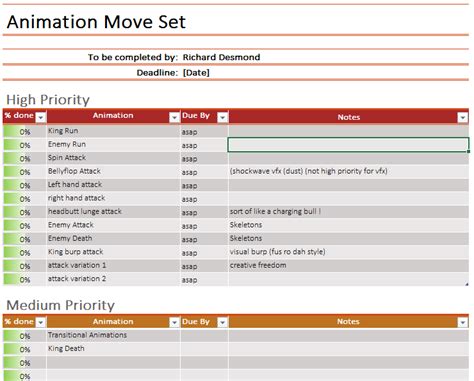Screen dimensions: 474x381
Task: Select the 'asap' due cell for attack variation 2
Action: pyautogui.click(x=204, y=279)
